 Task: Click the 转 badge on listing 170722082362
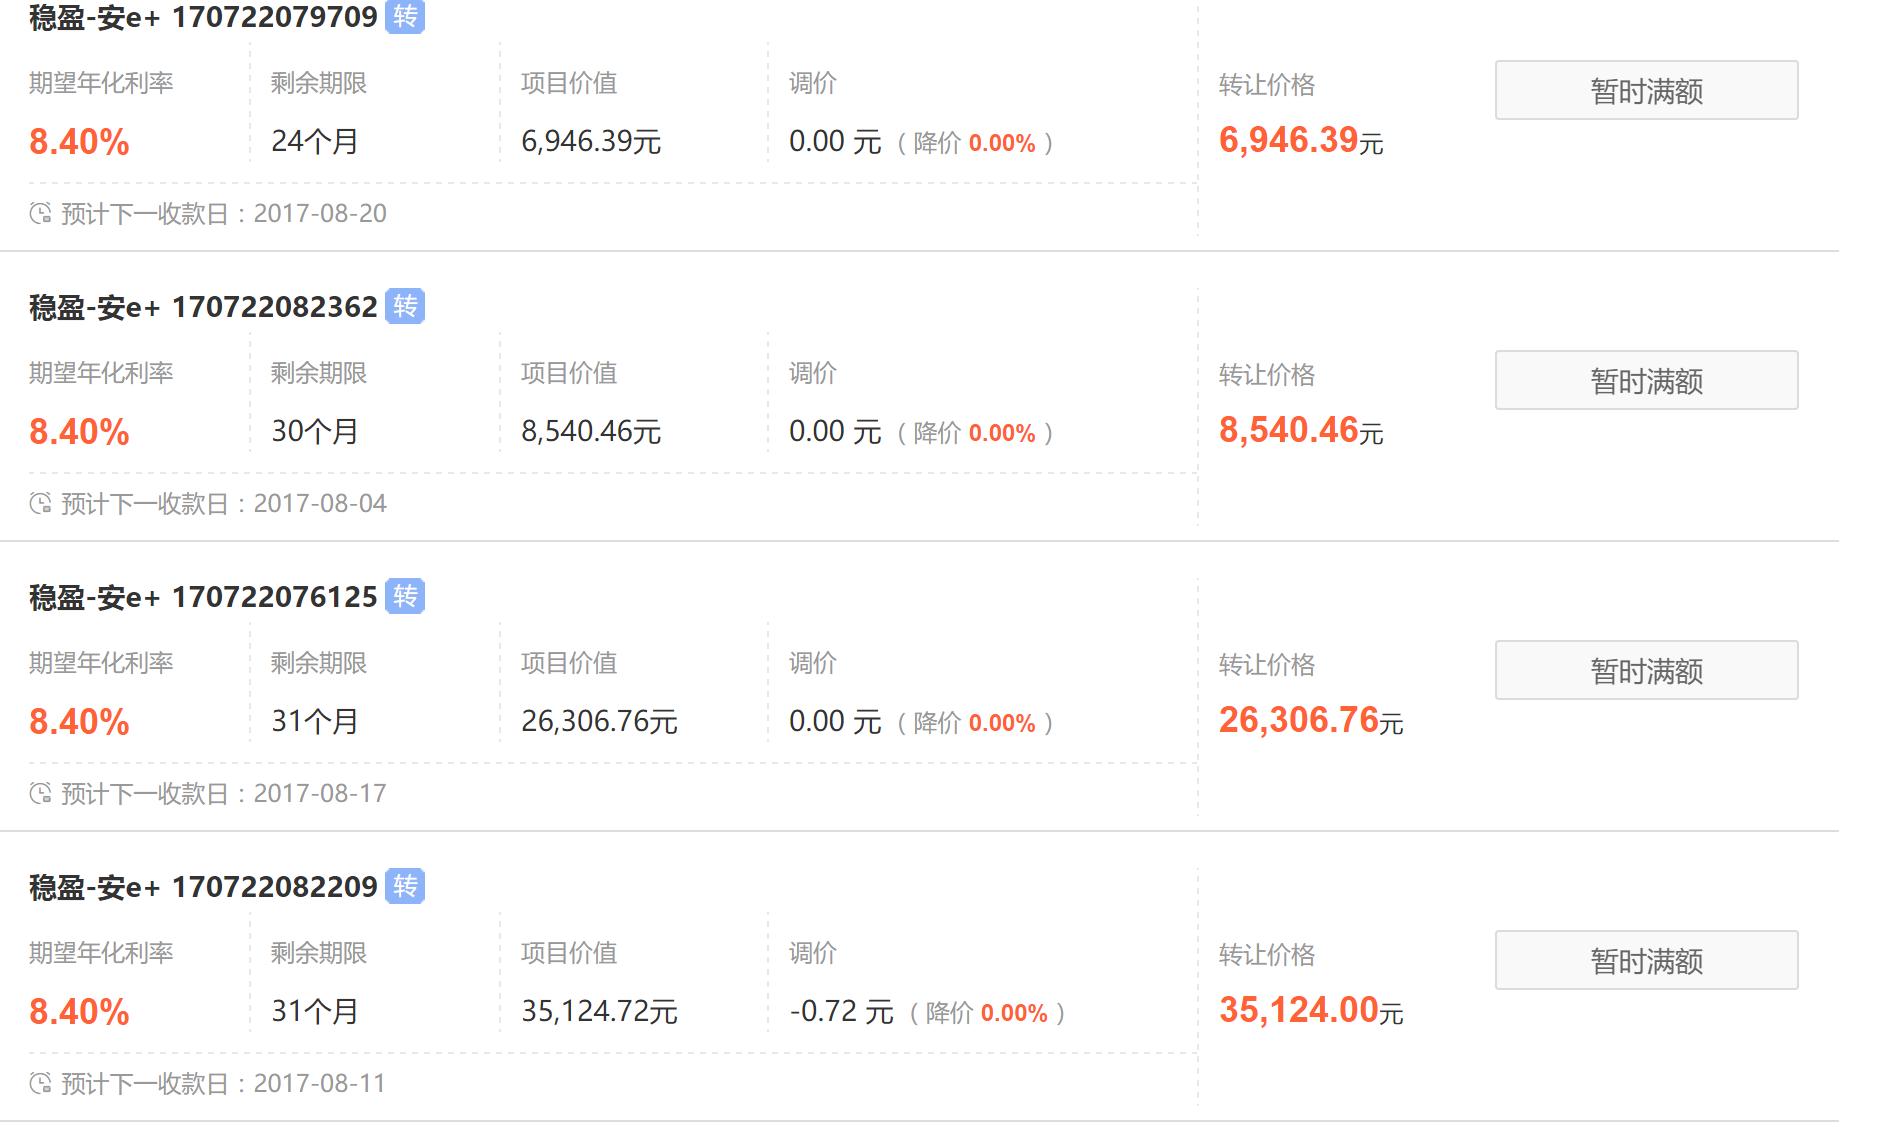pyautogui.click(x=407, y=307)
